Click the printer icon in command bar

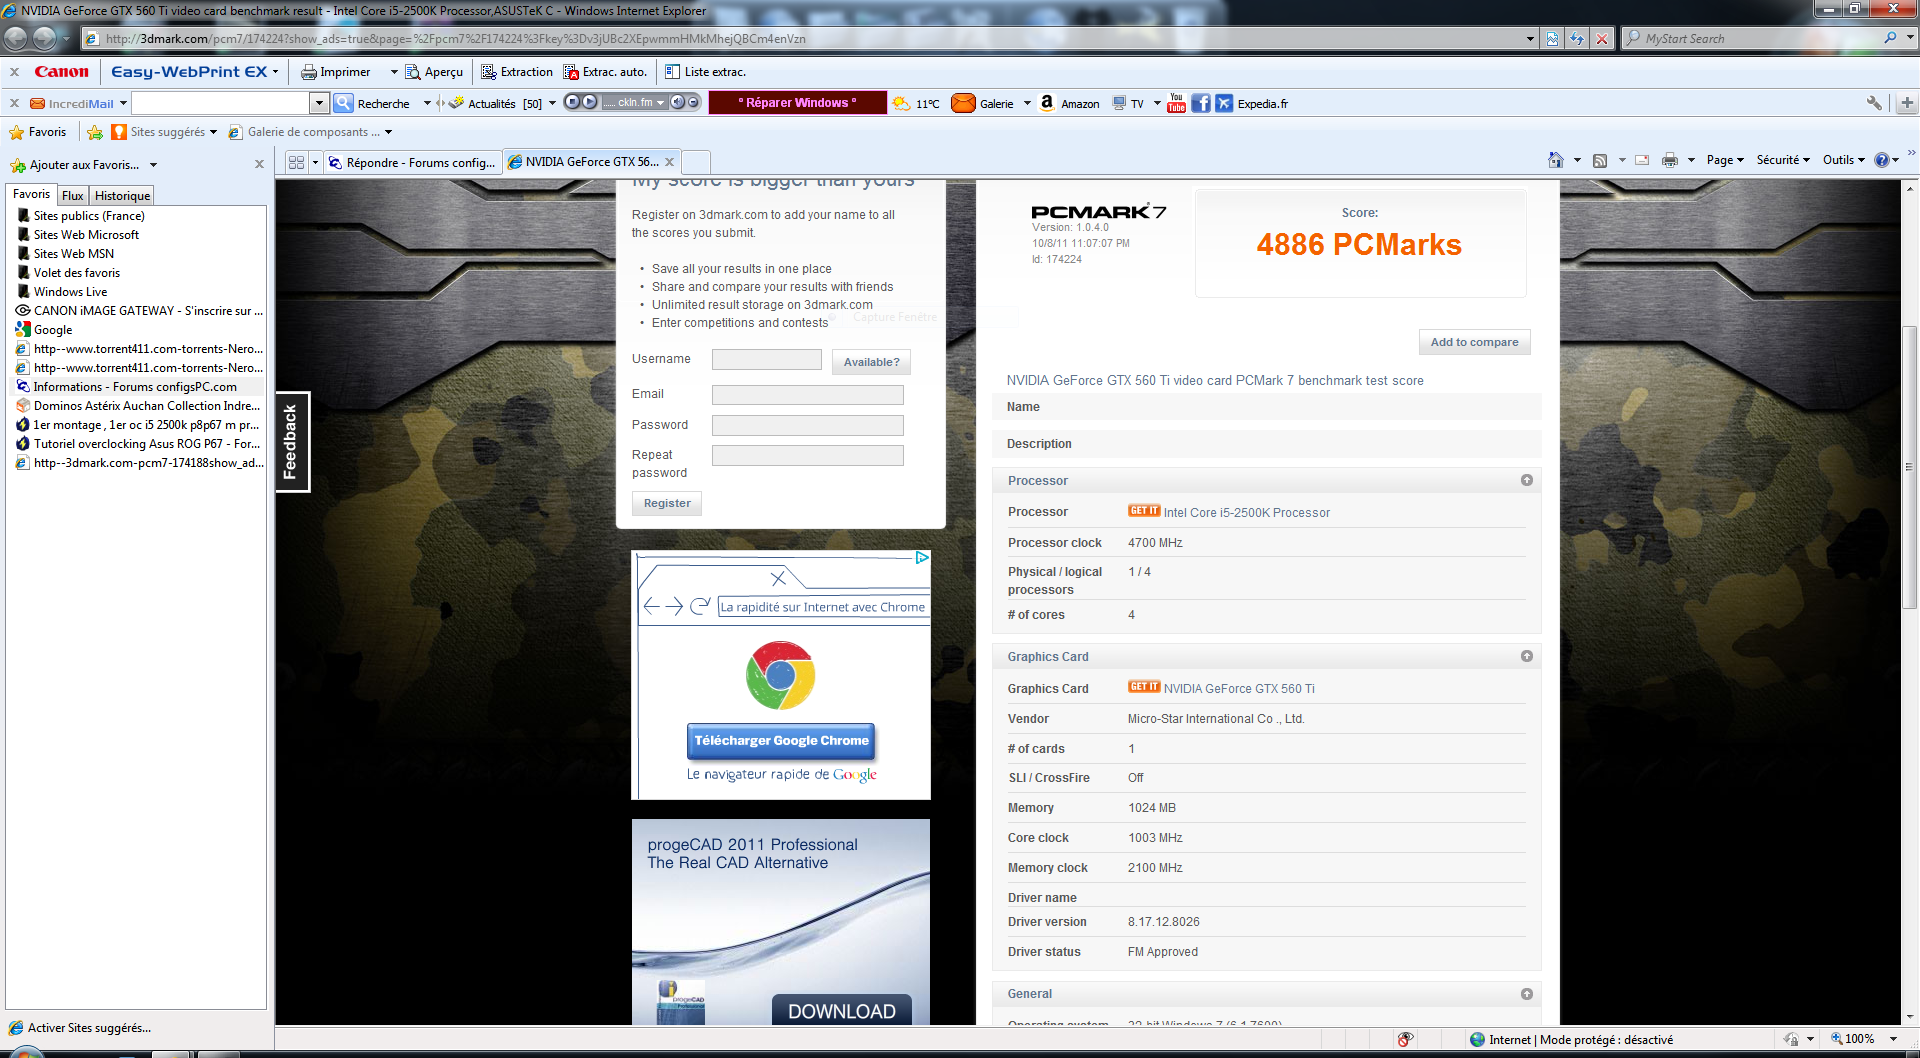click(1669, 160)
